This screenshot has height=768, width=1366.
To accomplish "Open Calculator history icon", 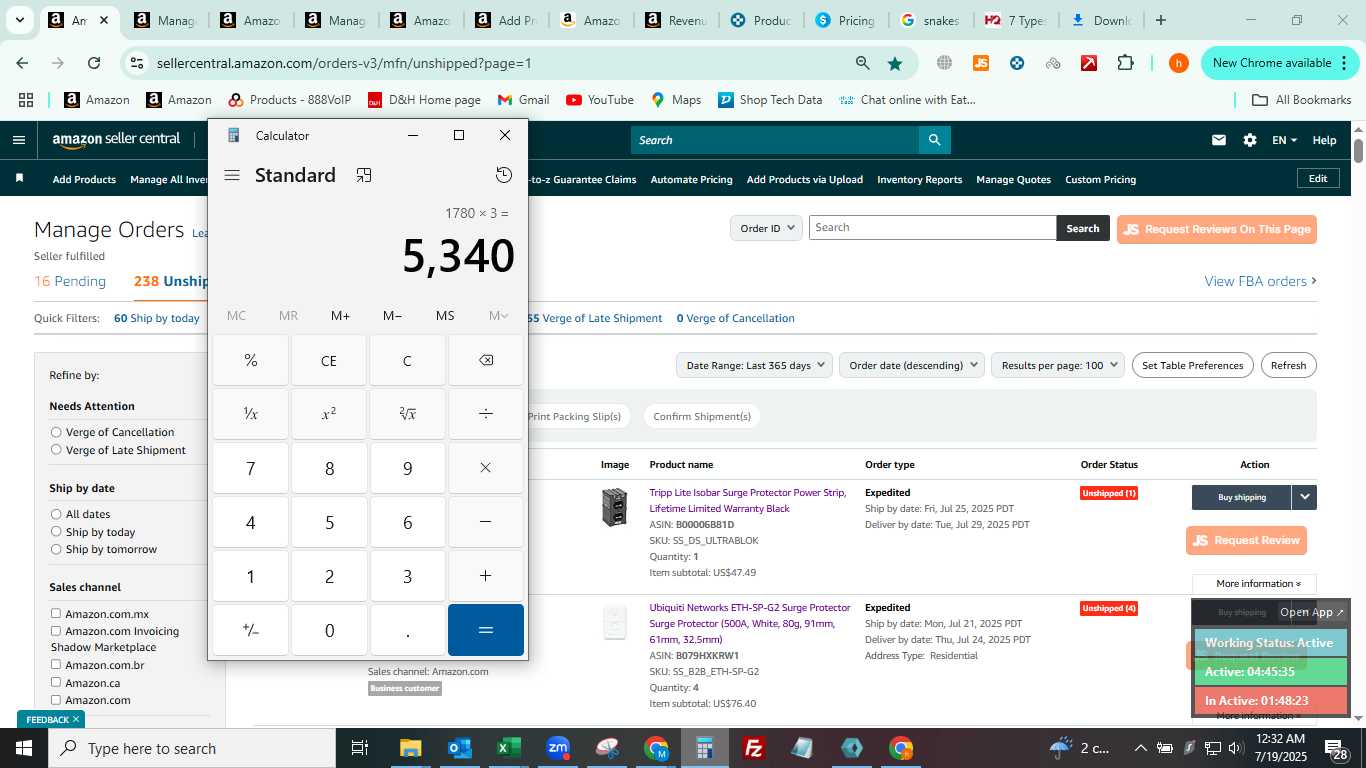I will (504, 175).
